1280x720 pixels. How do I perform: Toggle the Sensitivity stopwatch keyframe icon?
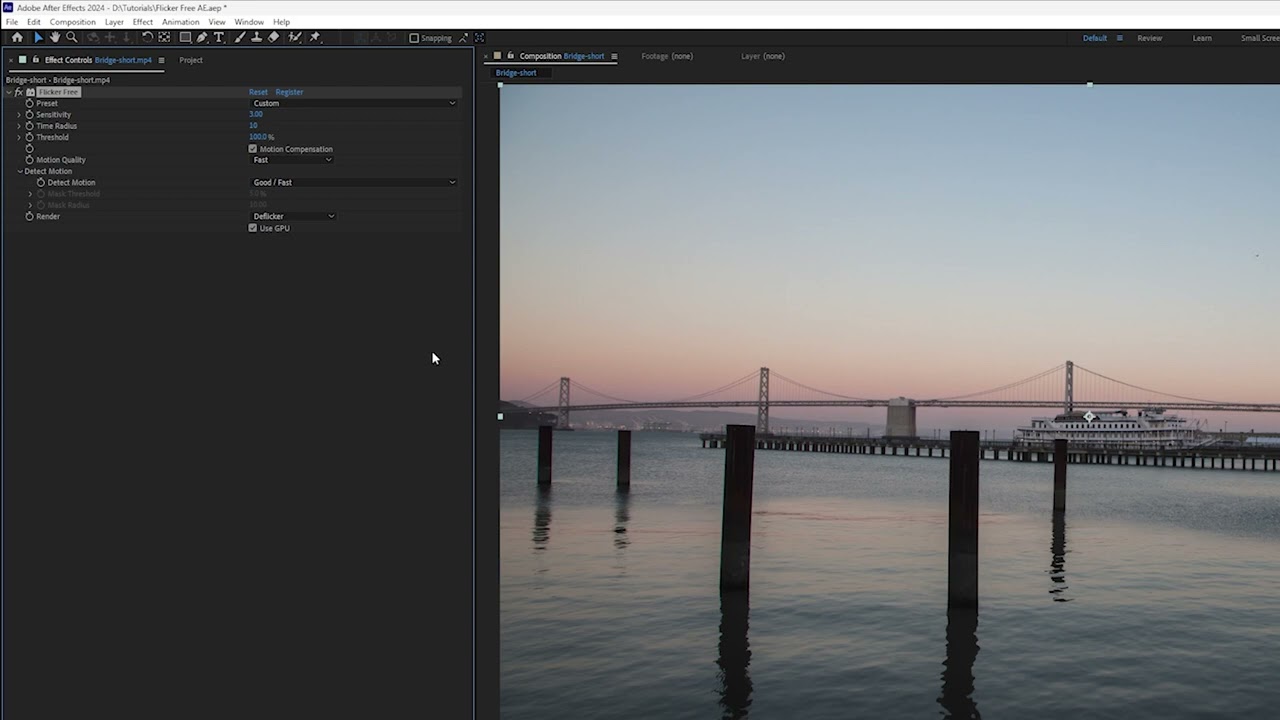pyautogui.click(x=29, y=115)
